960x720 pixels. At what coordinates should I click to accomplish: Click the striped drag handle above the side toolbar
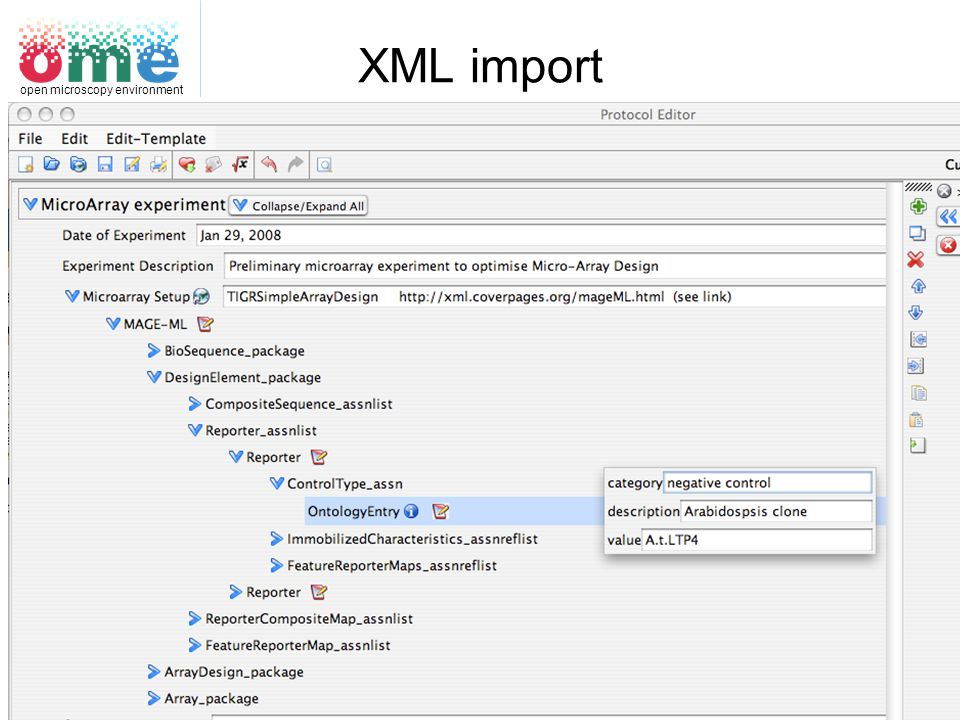point(918,187)
